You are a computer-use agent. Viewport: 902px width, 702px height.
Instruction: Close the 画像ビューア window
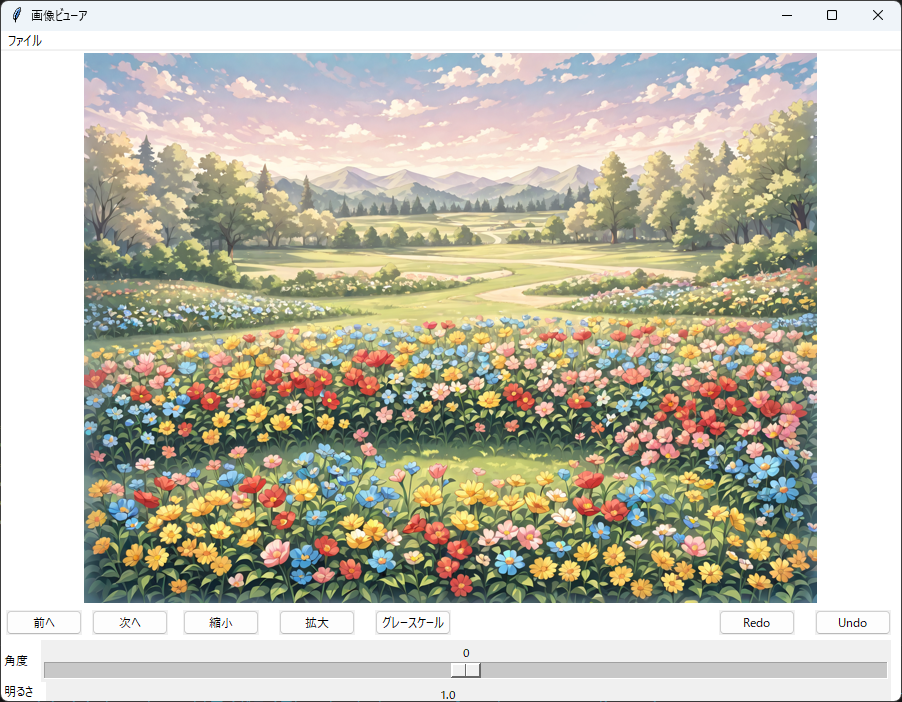tap(878, 15)
